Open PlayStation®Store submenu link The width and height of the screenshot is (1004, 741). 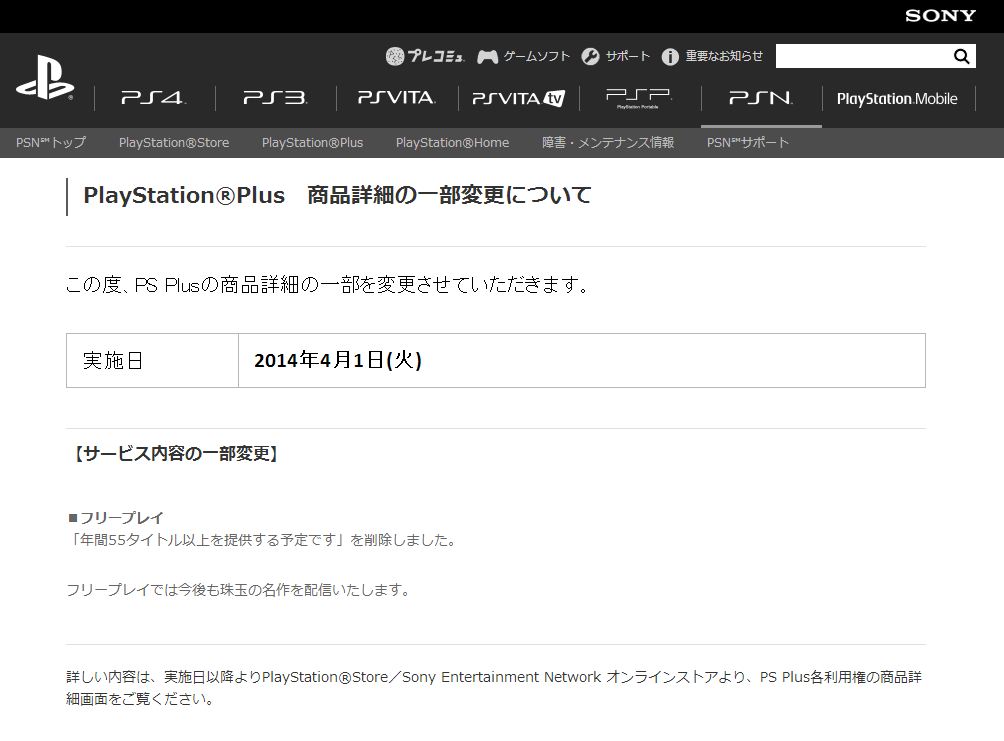point(174,142)
